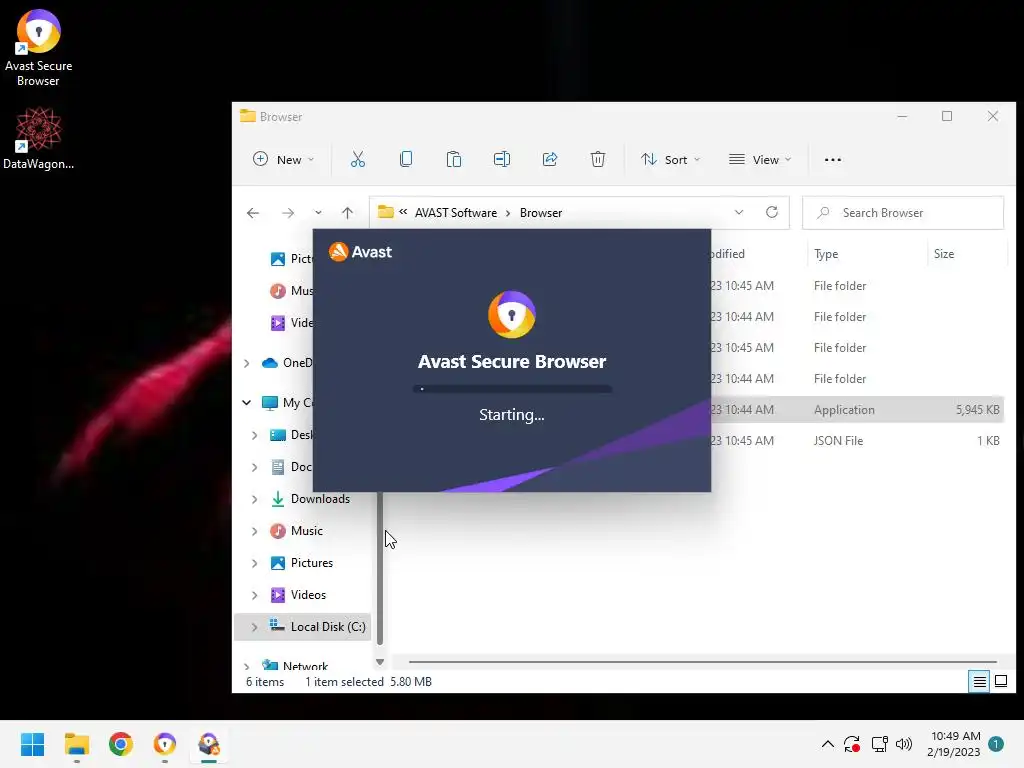Select Network in the navigation pane
Viewport: 1024px width, 768px height.
[x=305, y=665]
